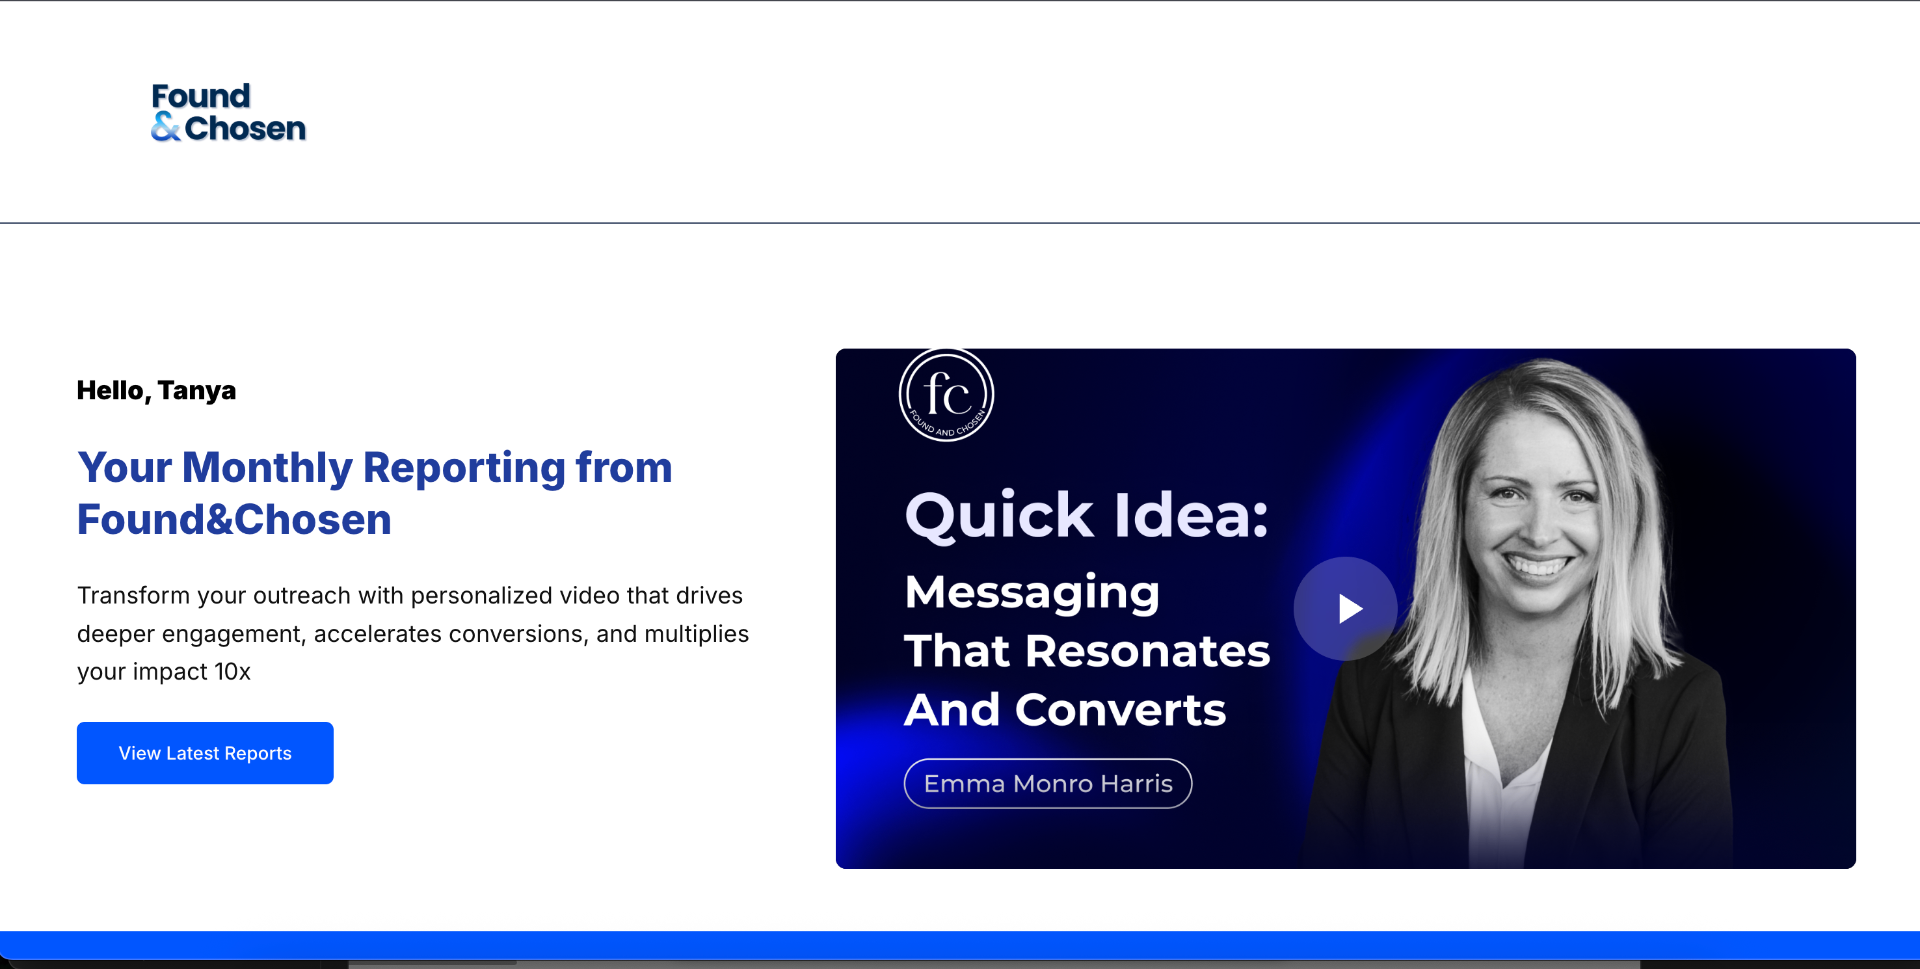Click the 'Your Monthly Reporting from Found&Chosen' heading
Image resolution: width=1920 pixels, height=969 pixels.
[375, 493]
